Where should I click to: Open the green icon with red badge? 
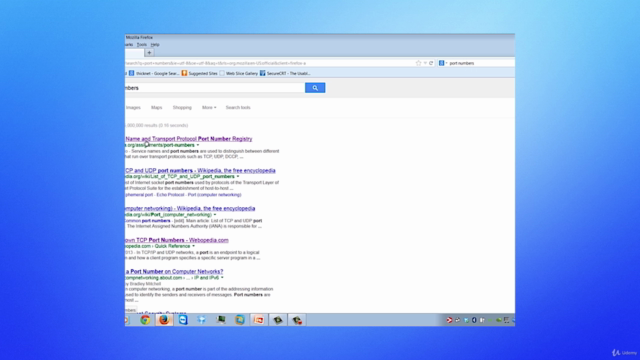click(x=297, y=320)
